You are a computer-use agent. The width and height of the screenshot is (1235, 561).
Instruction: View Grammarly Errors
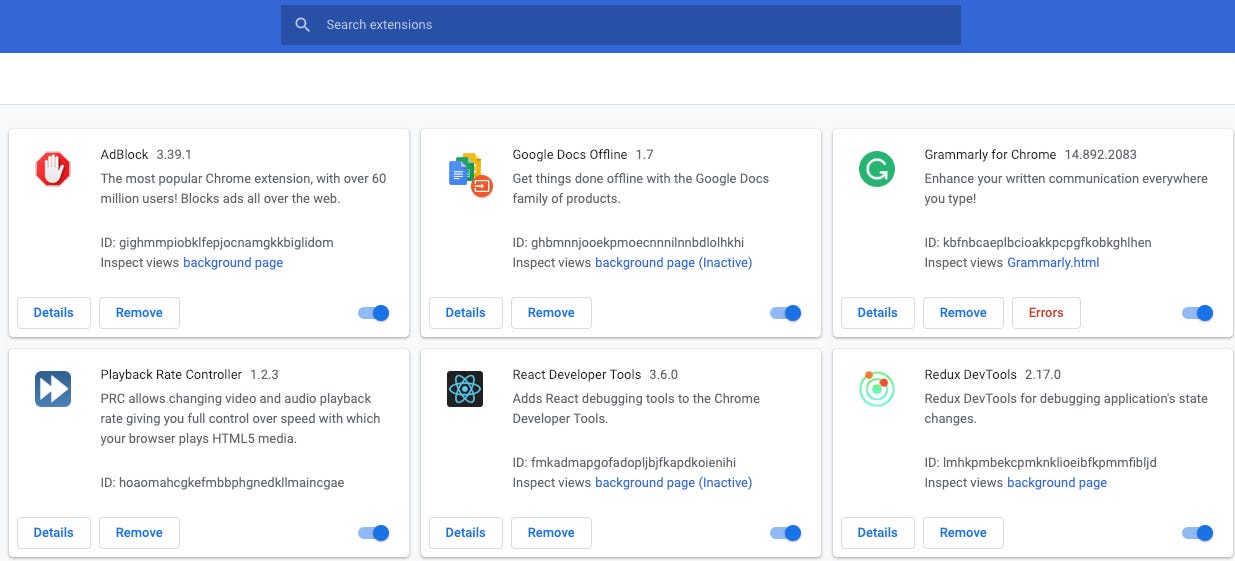[1046, 313]
